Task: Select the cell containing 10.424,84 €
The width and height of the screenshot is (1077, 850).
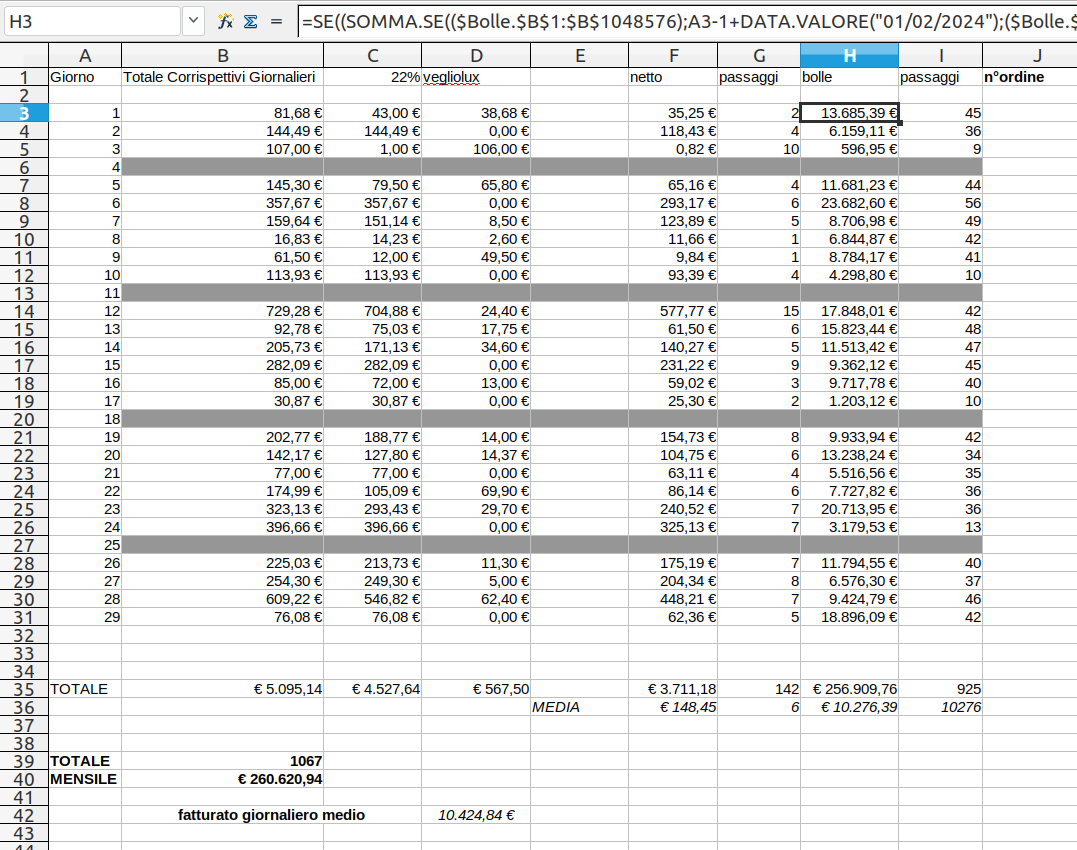Action: click(475, 815)
